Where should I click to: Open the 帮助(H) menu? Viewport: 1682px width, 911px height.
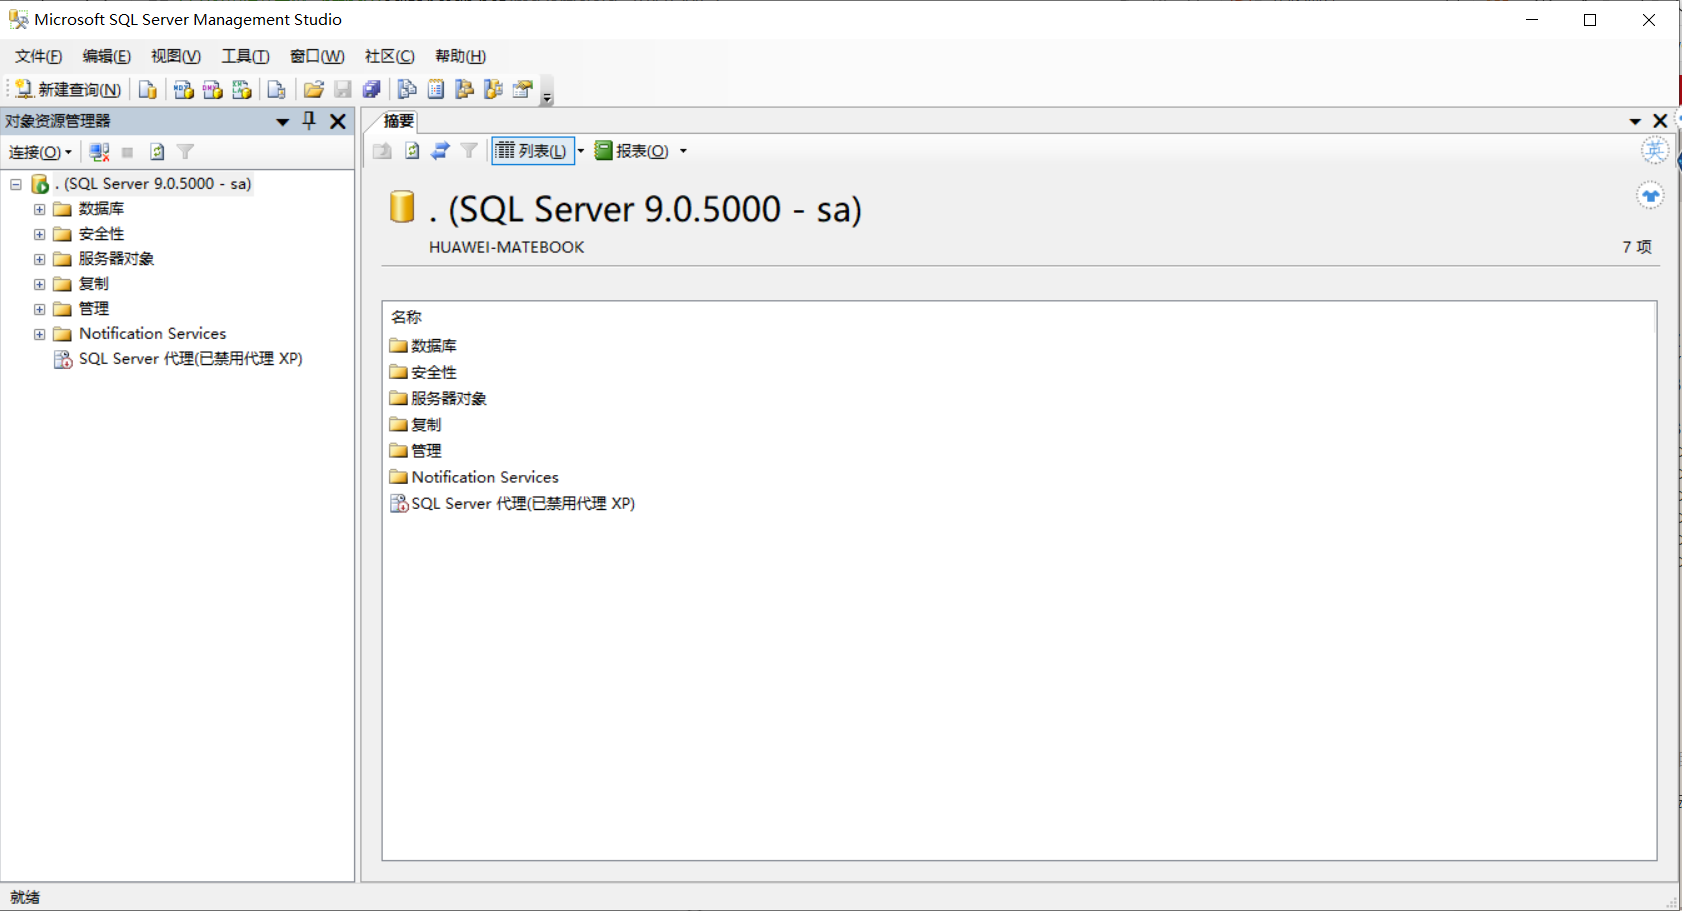click(460, 56)
